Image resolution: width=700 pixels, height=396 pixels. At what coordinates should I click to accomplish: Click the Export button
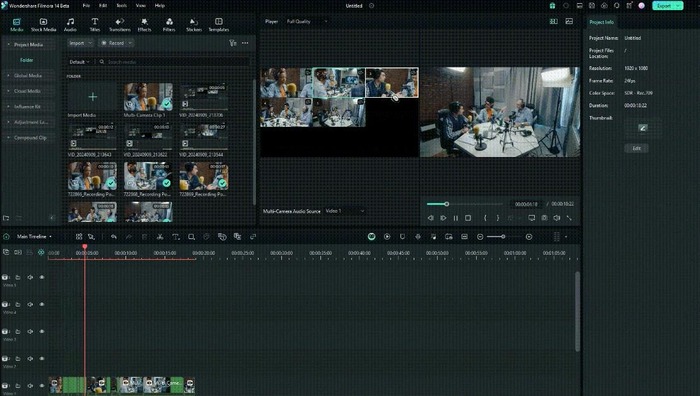coord(667,6)
